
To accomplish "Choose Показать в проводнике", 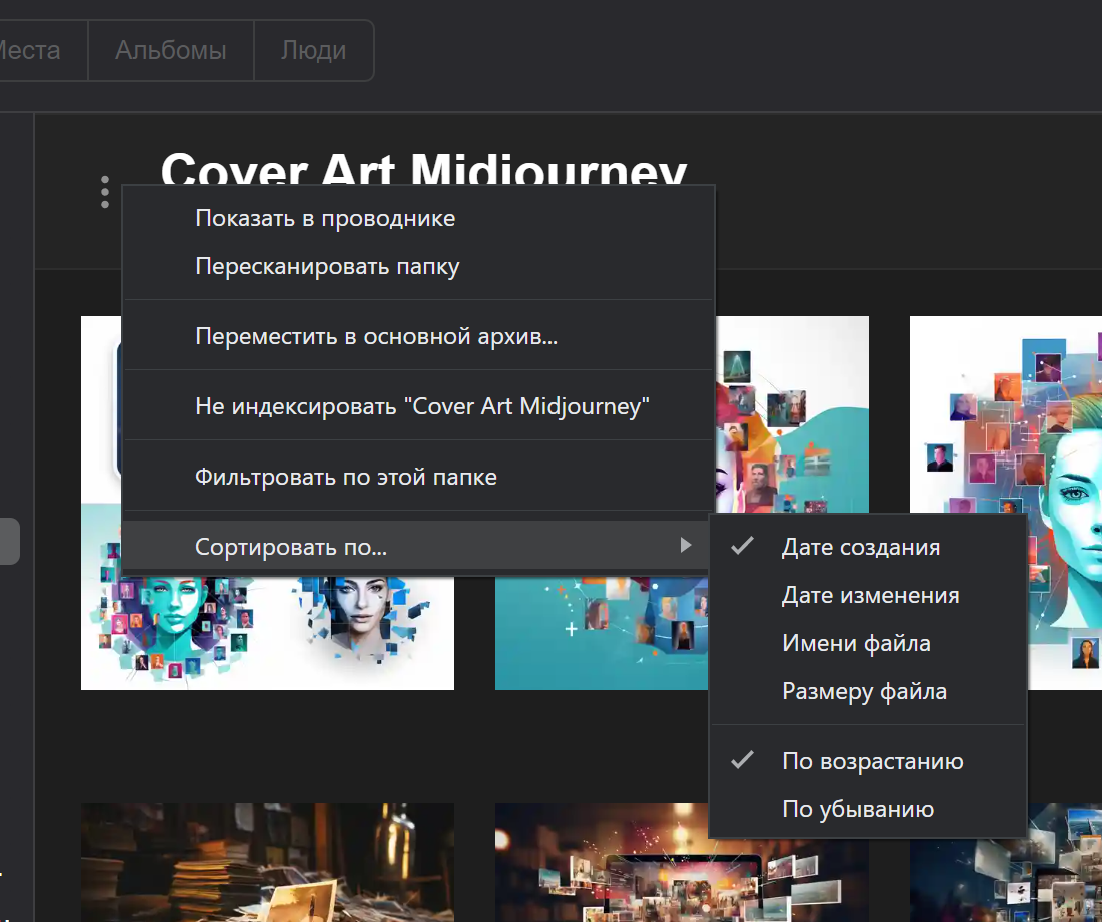I will pyautogui.click(x=419, y=219).
